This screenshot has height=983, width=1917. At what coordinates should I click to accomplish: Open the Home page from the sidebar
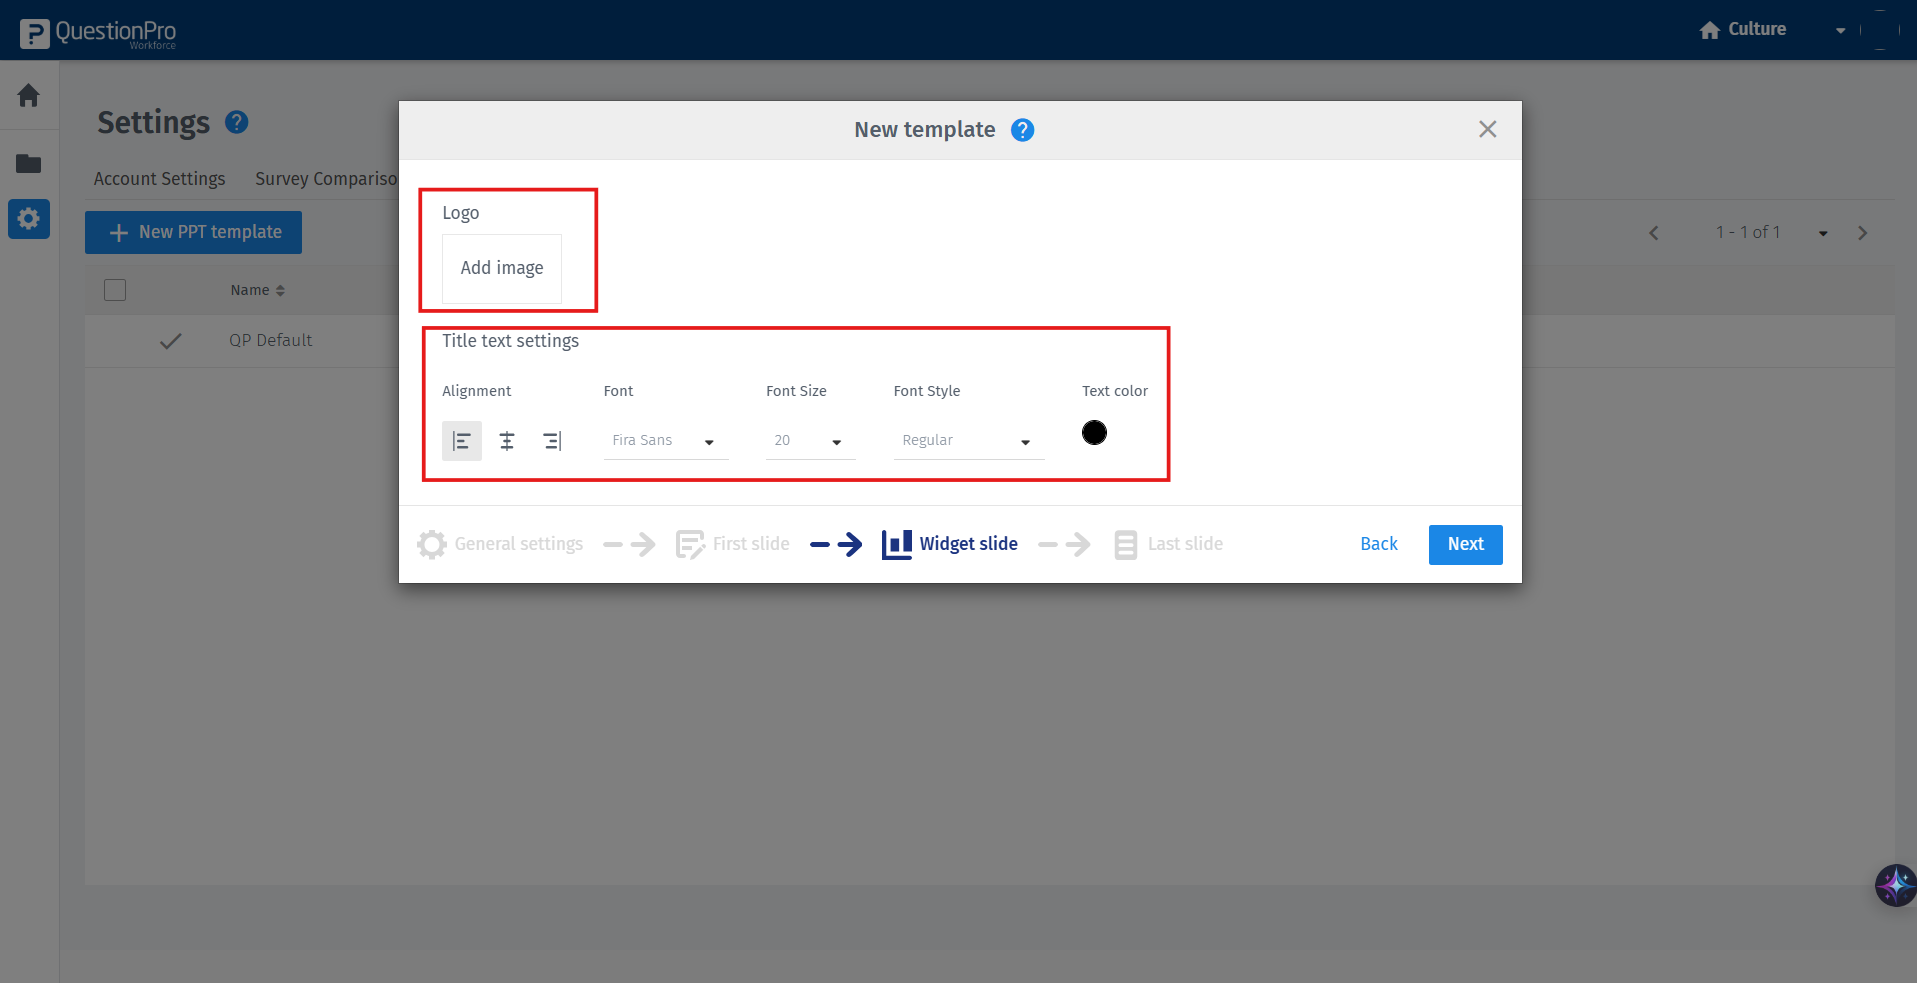pos(28,95)
